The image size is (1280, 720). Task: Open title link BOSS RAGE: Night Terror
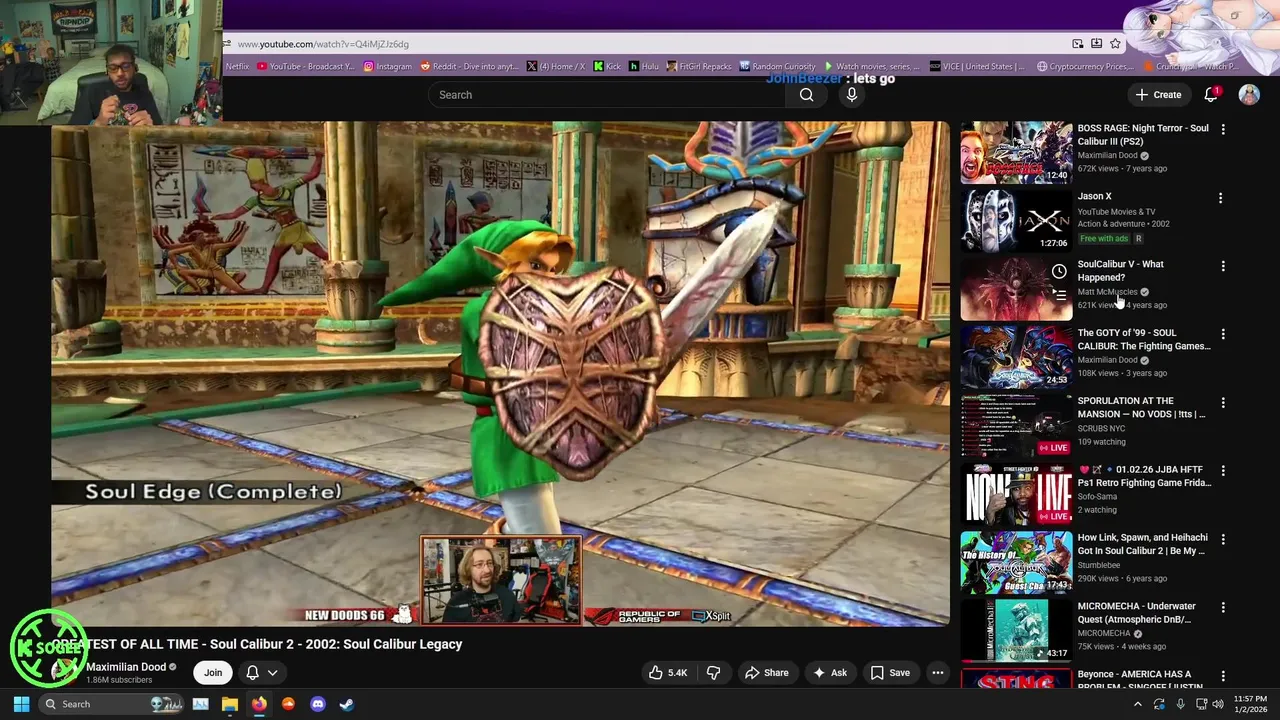pos(1143,135)
